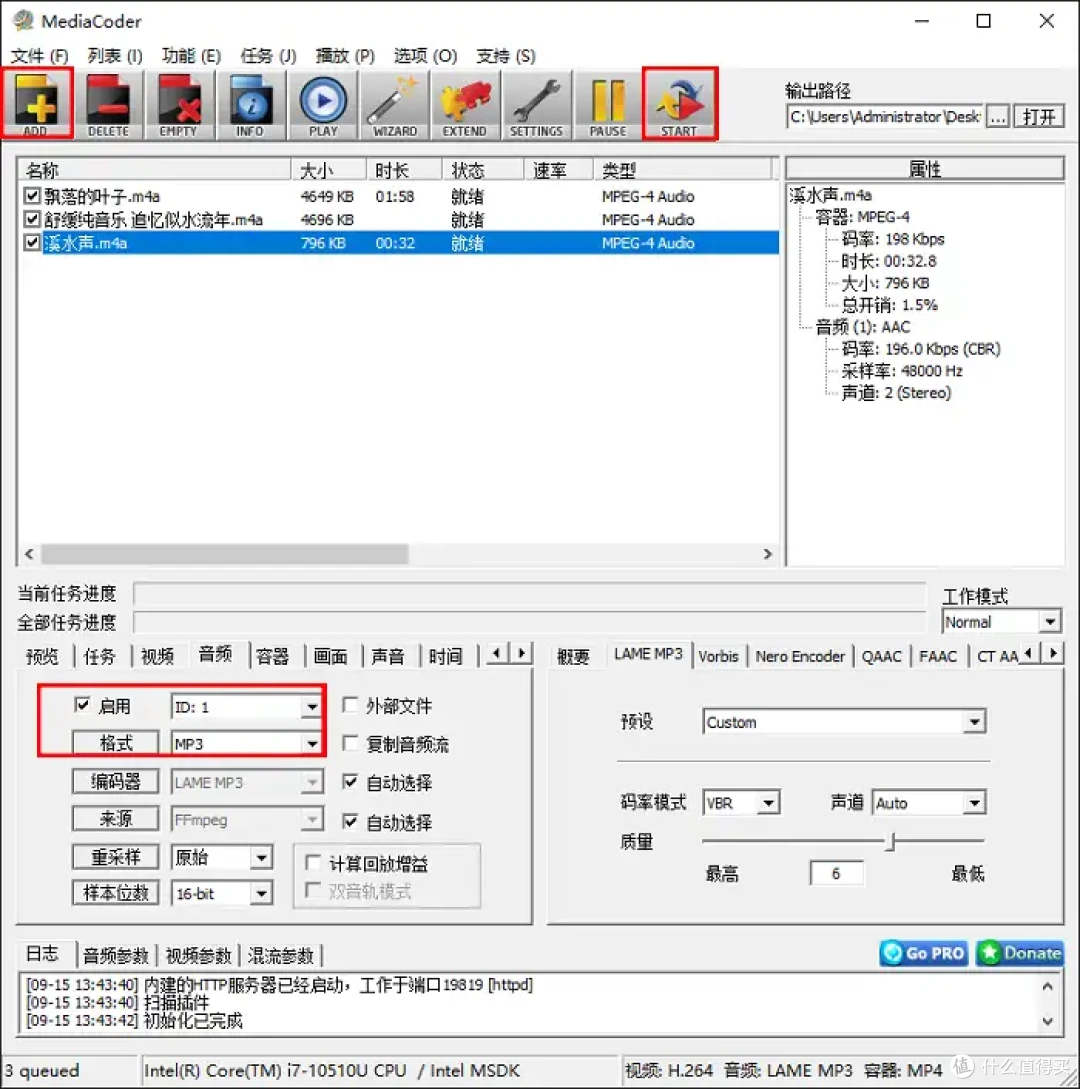Click the Go PRO badge
This screenshot has width=1080, height=1089.
[x=924, y=953]
